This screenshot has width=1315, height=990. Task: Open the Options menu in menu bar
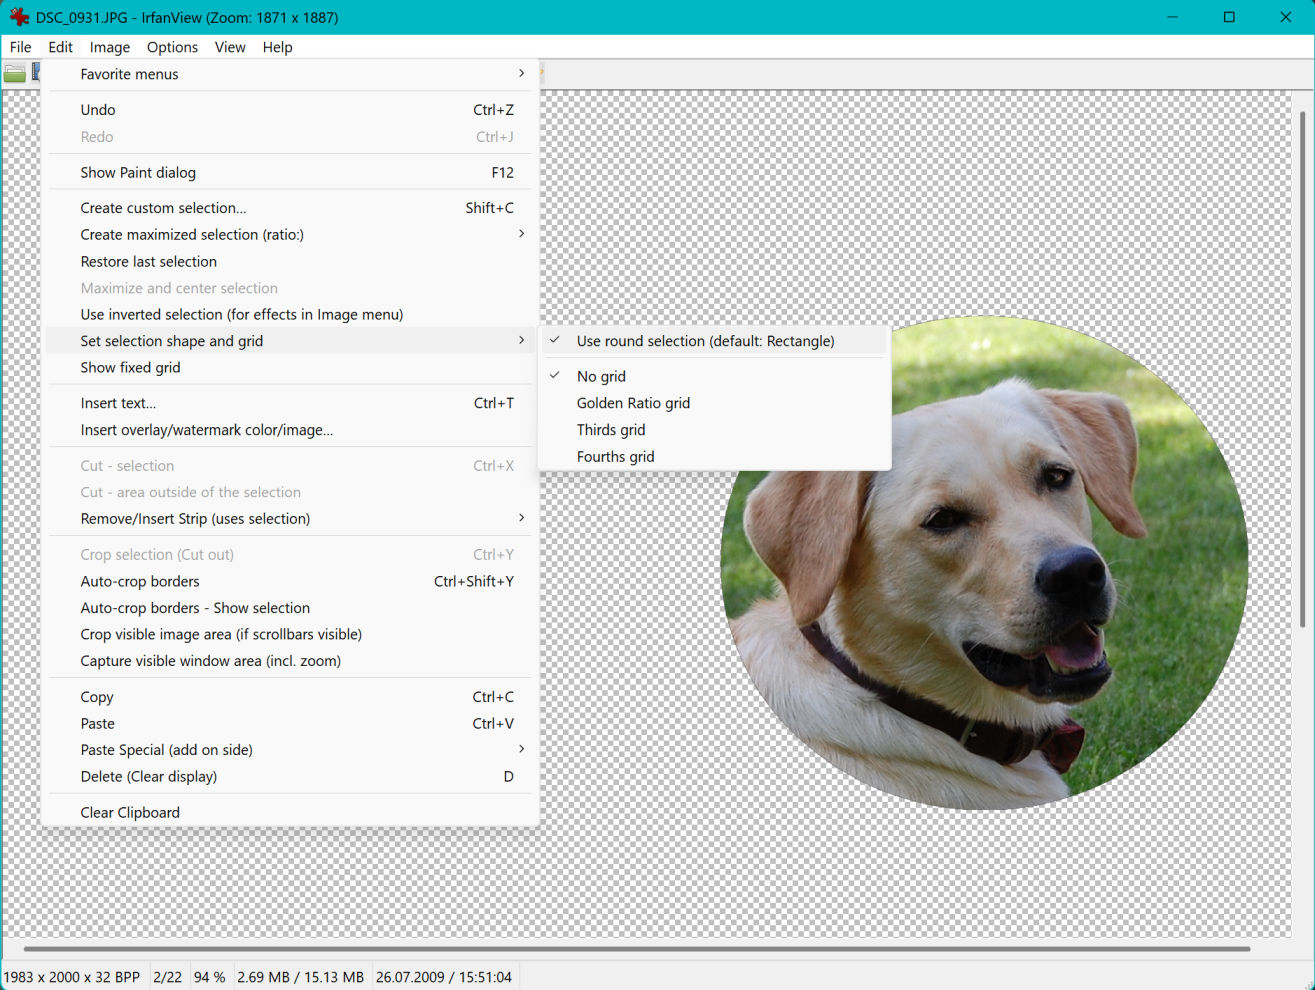coord(172,47)
